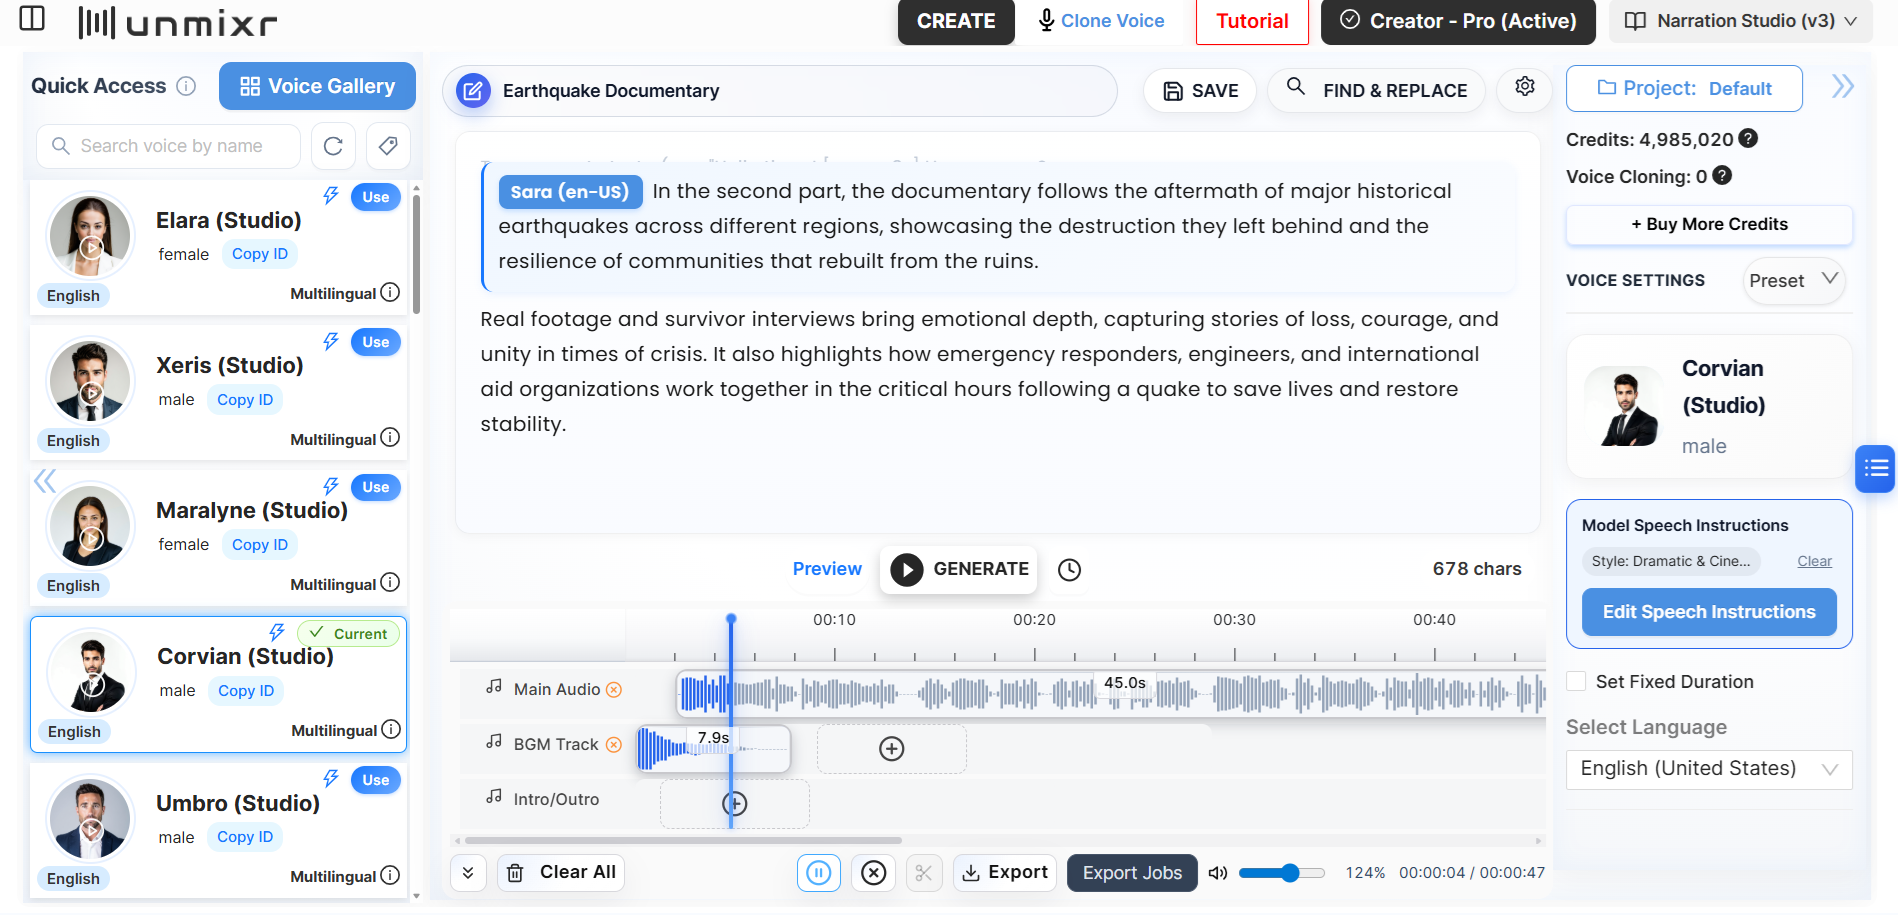
Task: Toggle the left sidebar panel icon
Action: click(x=32, y=19)
